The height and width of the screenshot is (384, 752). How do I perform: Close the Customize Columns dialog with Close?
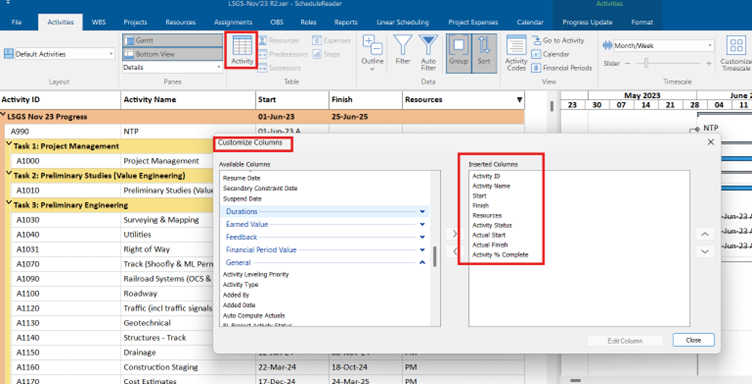693,340
